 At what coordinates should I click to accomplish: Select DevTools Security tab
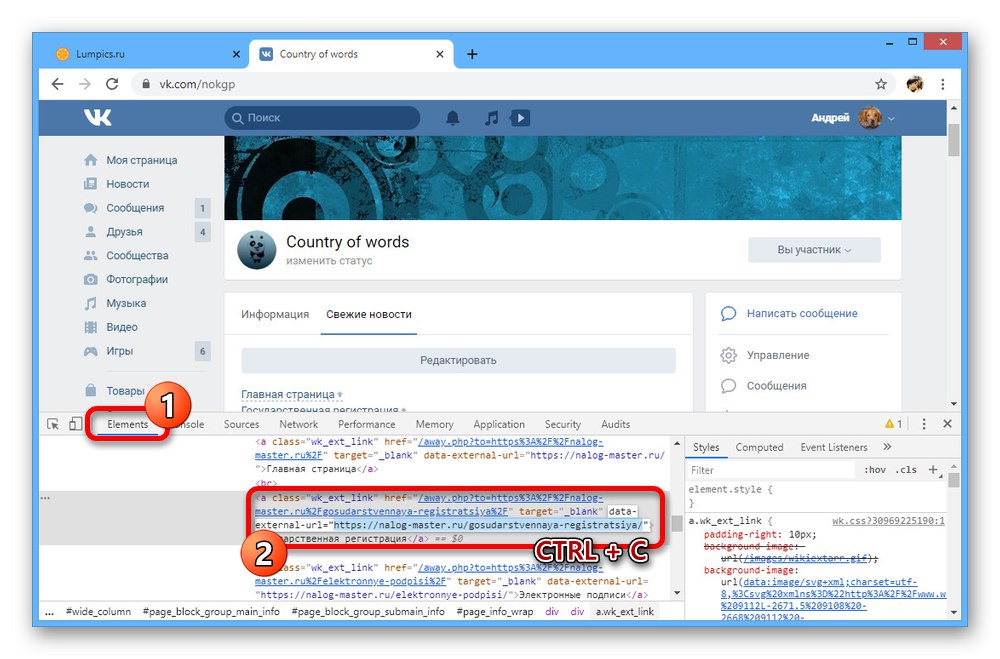pos(562,424)
